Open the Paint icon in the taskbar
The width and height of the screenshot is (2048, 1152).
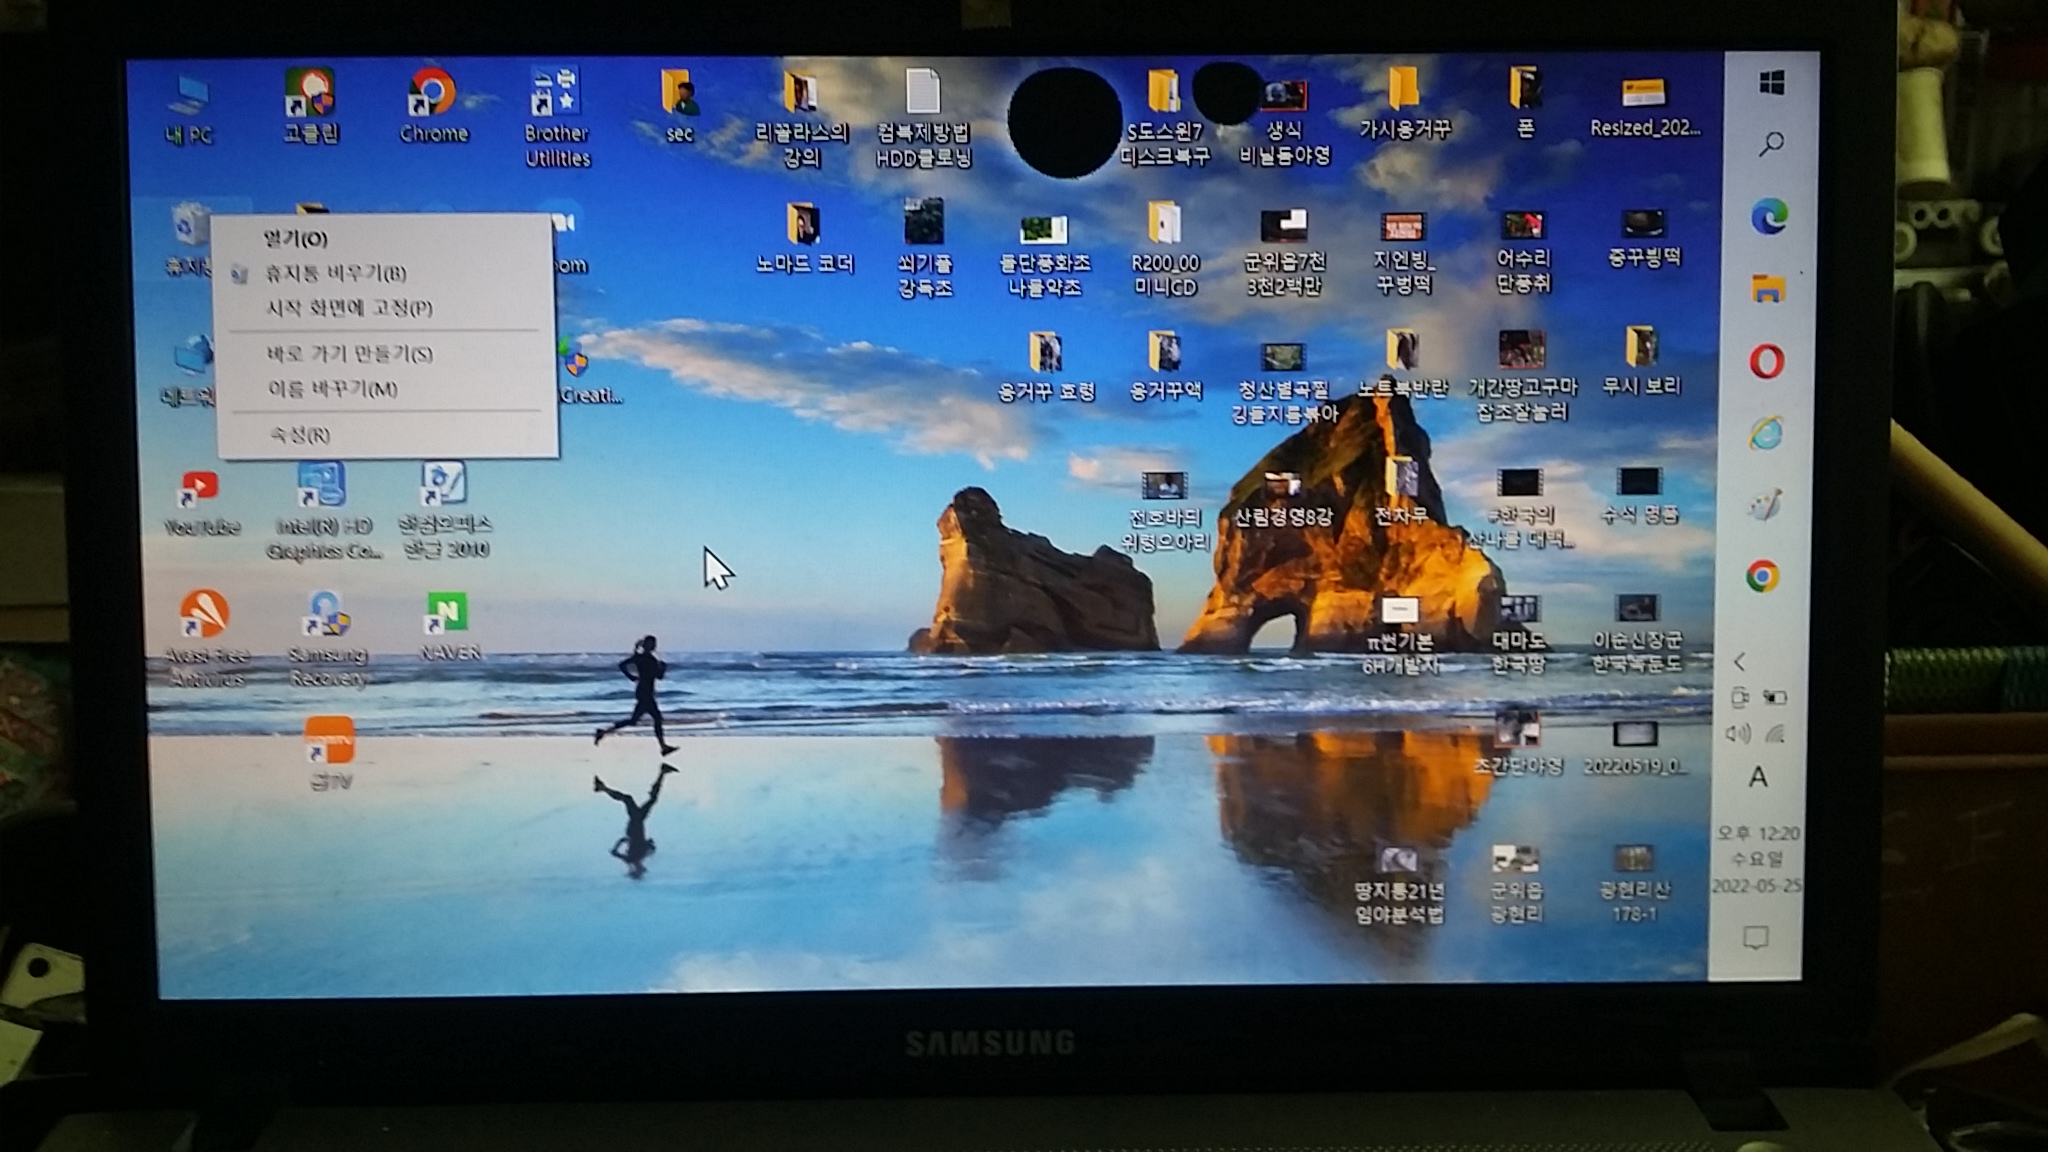[1765, 505]
